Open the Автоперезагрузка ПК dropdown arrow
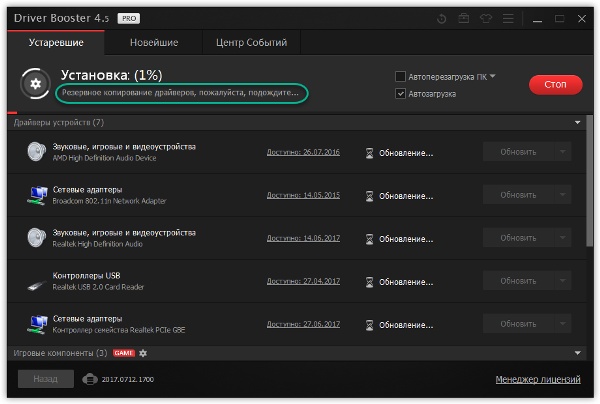The width and height of the screenshot is (600, 404). 492,76
